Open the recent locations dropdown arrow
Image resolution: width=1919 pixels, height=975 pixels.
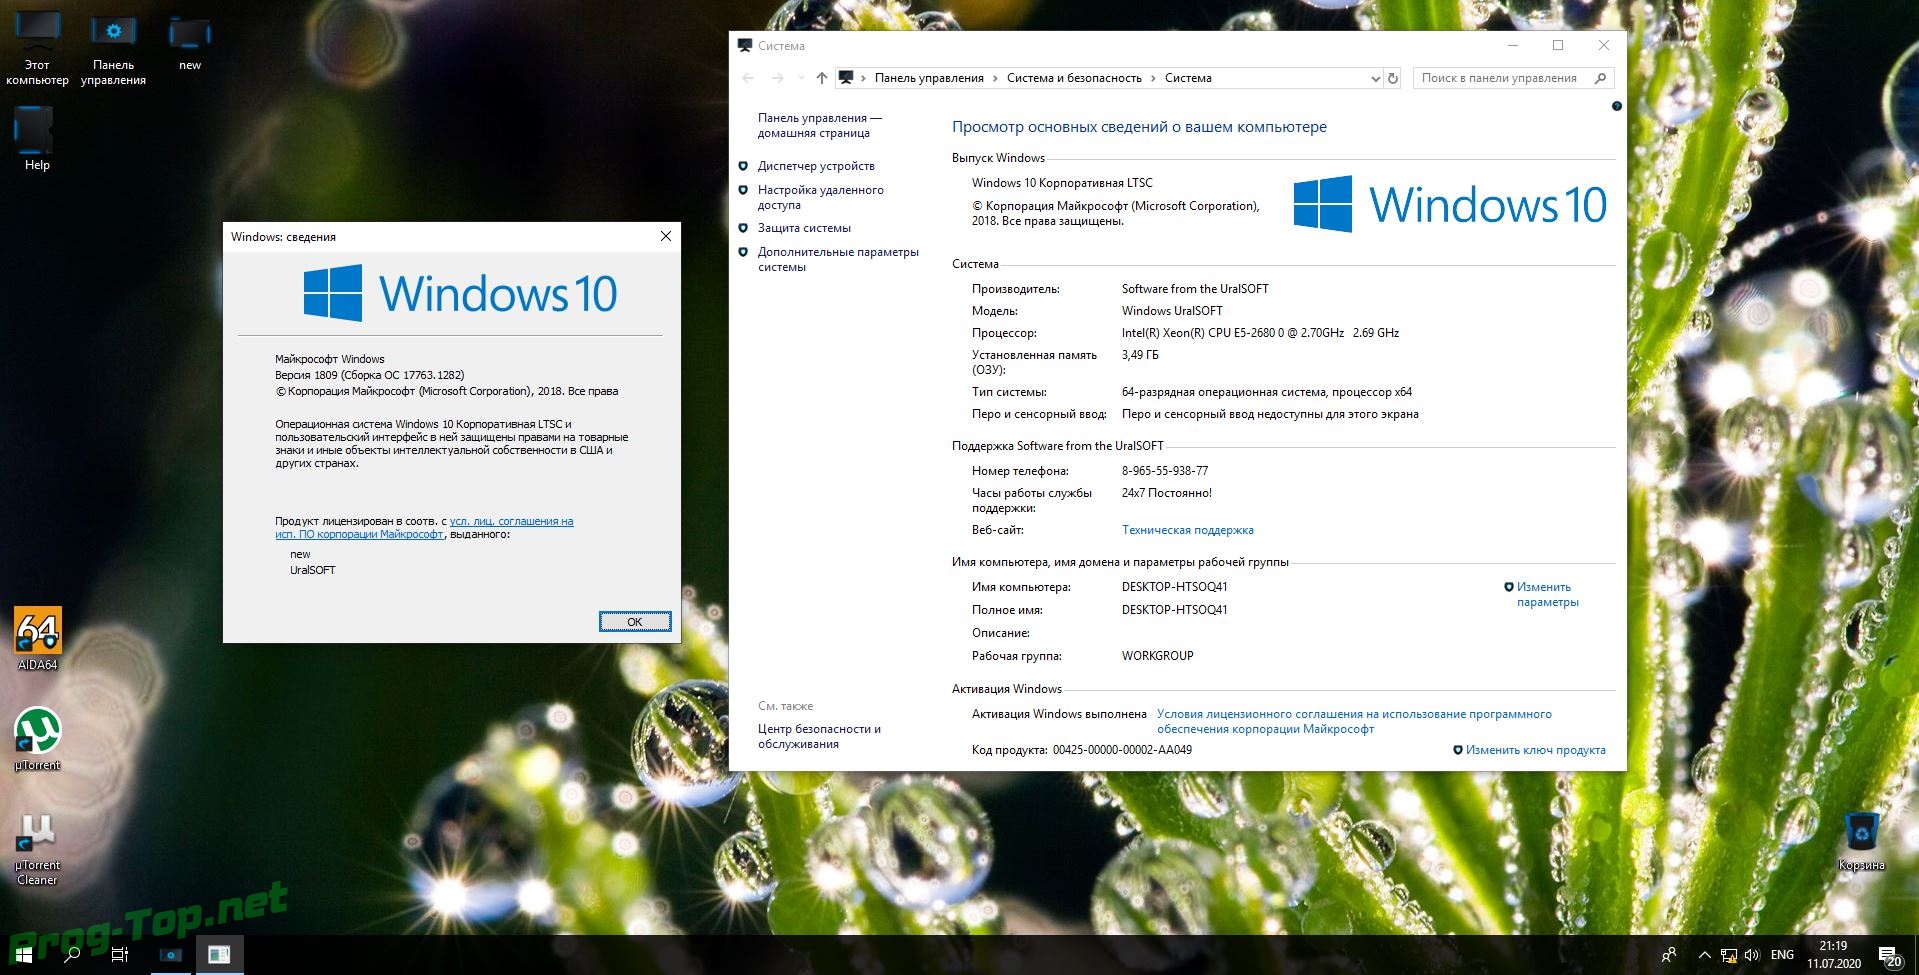point(801,78)
